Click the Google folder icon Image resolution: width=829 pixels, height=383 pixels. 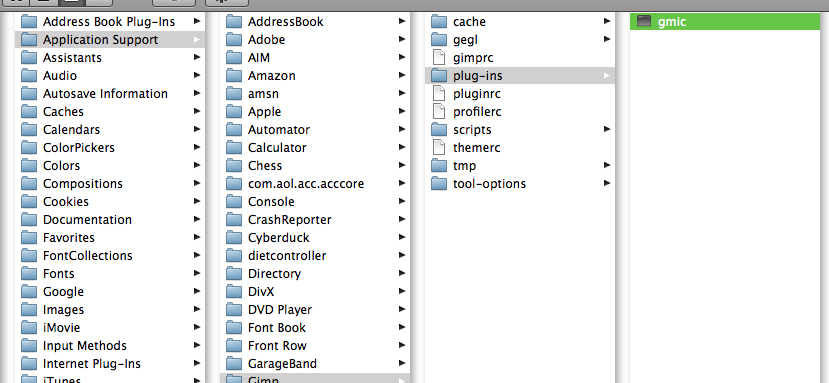click(x=29, y=291)
